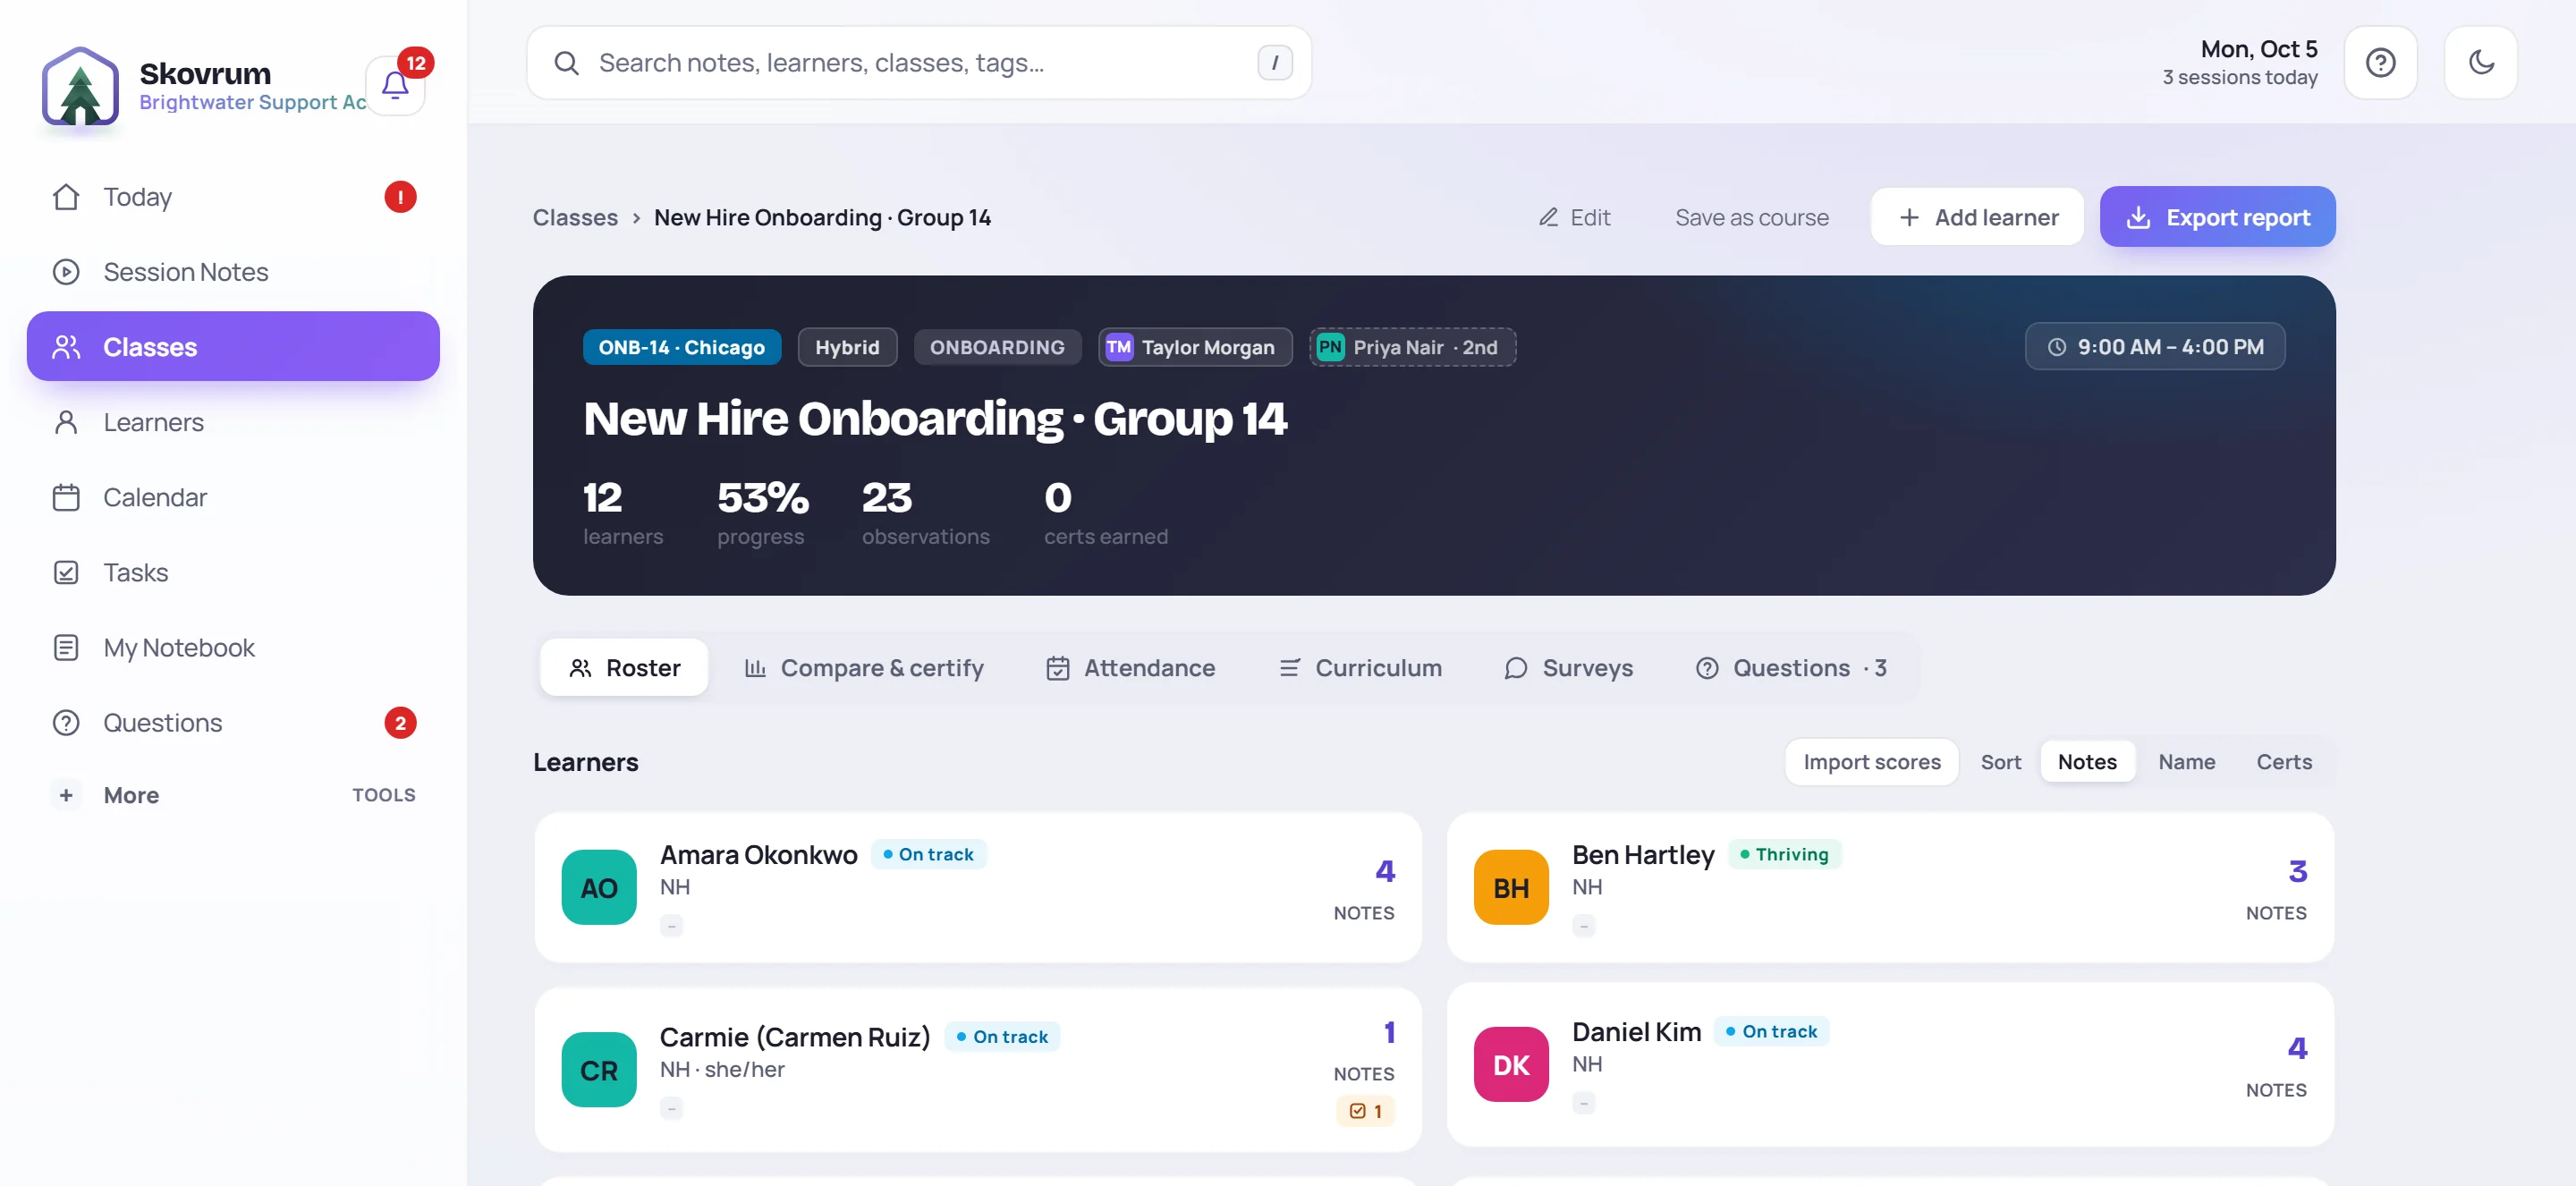Open Learners in sidebar

click(233, 422)
